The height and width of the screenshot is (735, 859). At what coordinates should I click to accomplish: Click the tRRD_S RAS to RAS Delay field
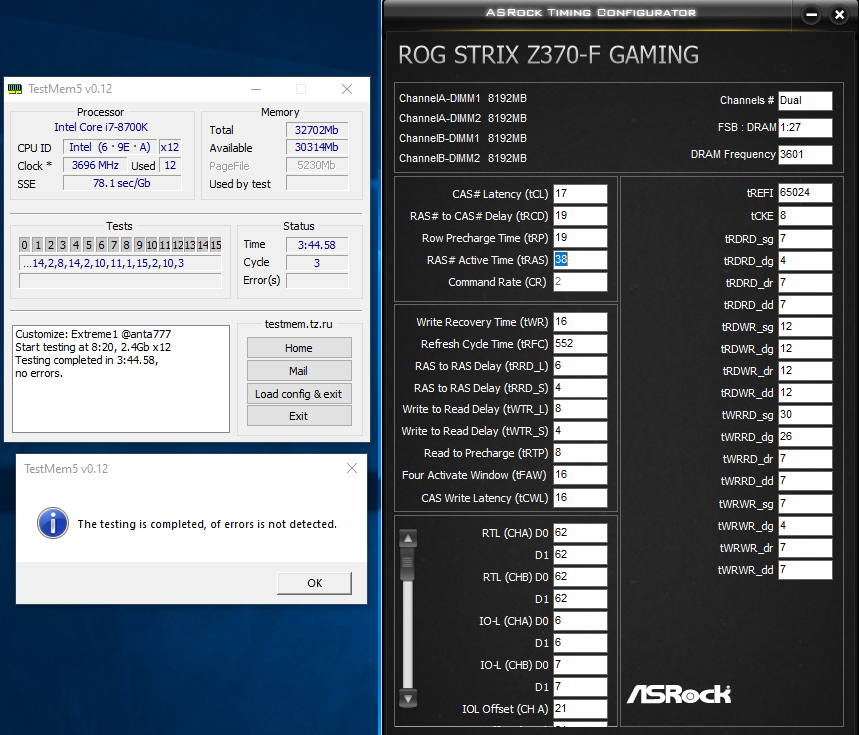[580, 388]
